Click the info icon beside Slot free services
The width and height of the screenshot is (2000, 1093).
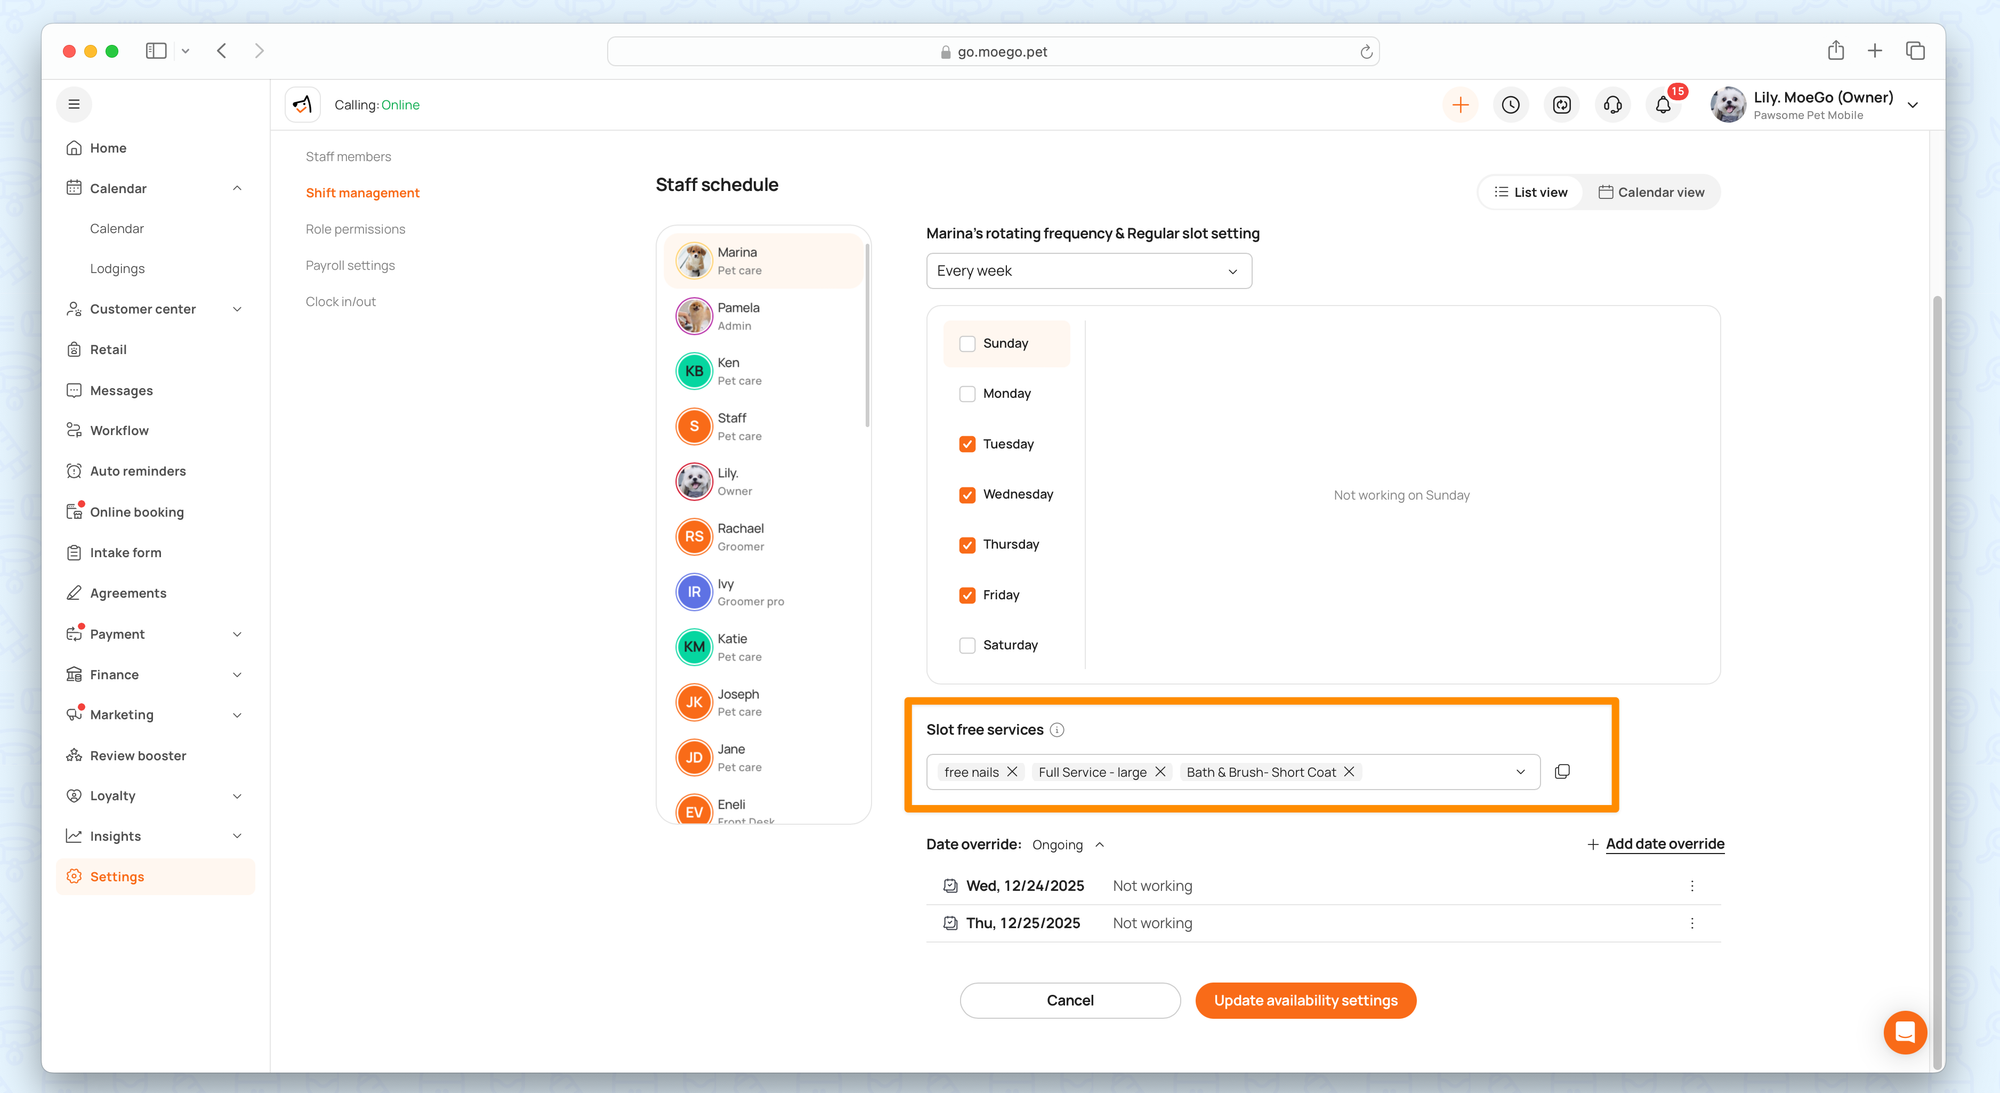click(1057, 730)
